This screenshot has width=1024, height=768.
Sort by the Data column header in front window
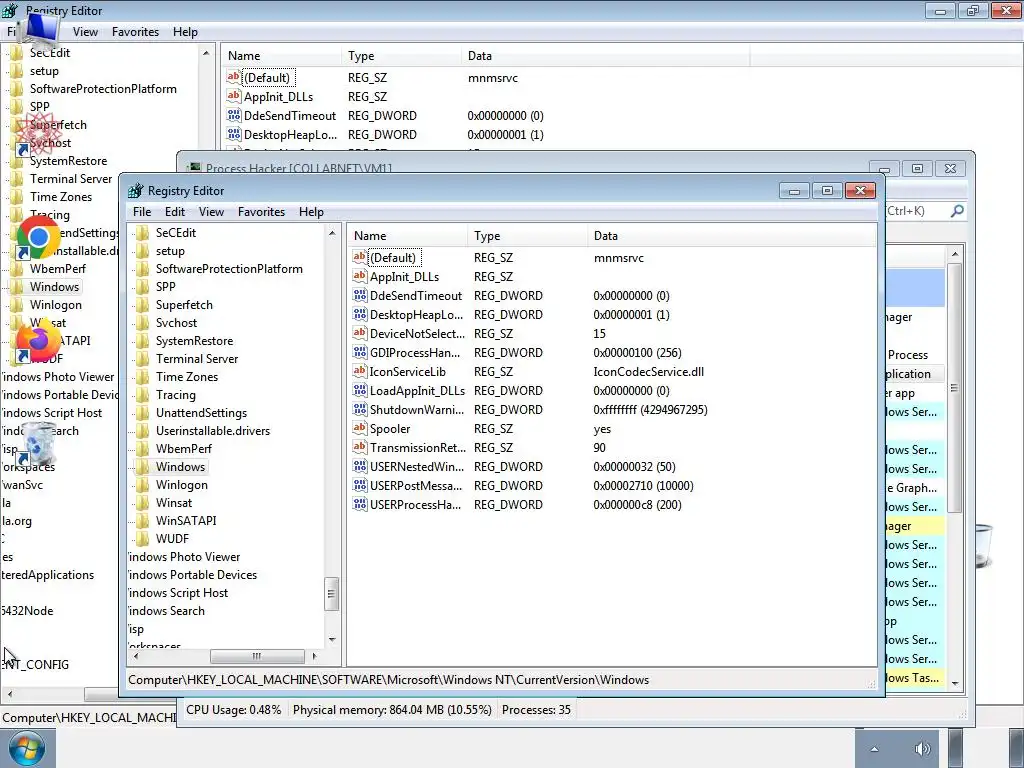pos(731,236)
